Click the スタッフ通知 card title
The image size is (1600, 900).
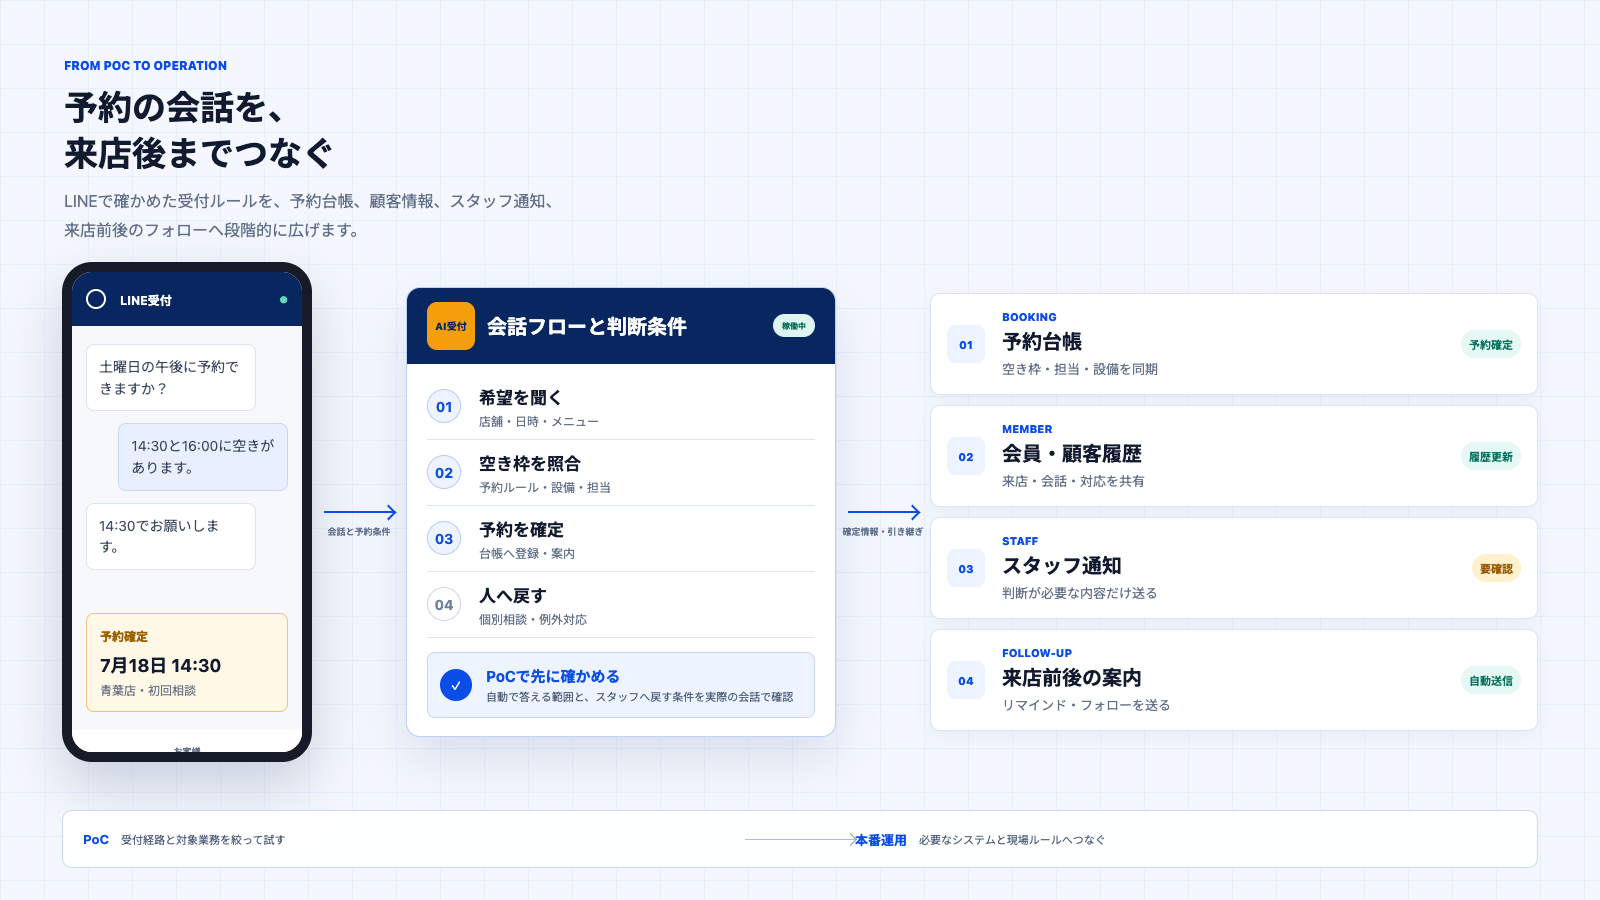click(x=1062, y=566)
